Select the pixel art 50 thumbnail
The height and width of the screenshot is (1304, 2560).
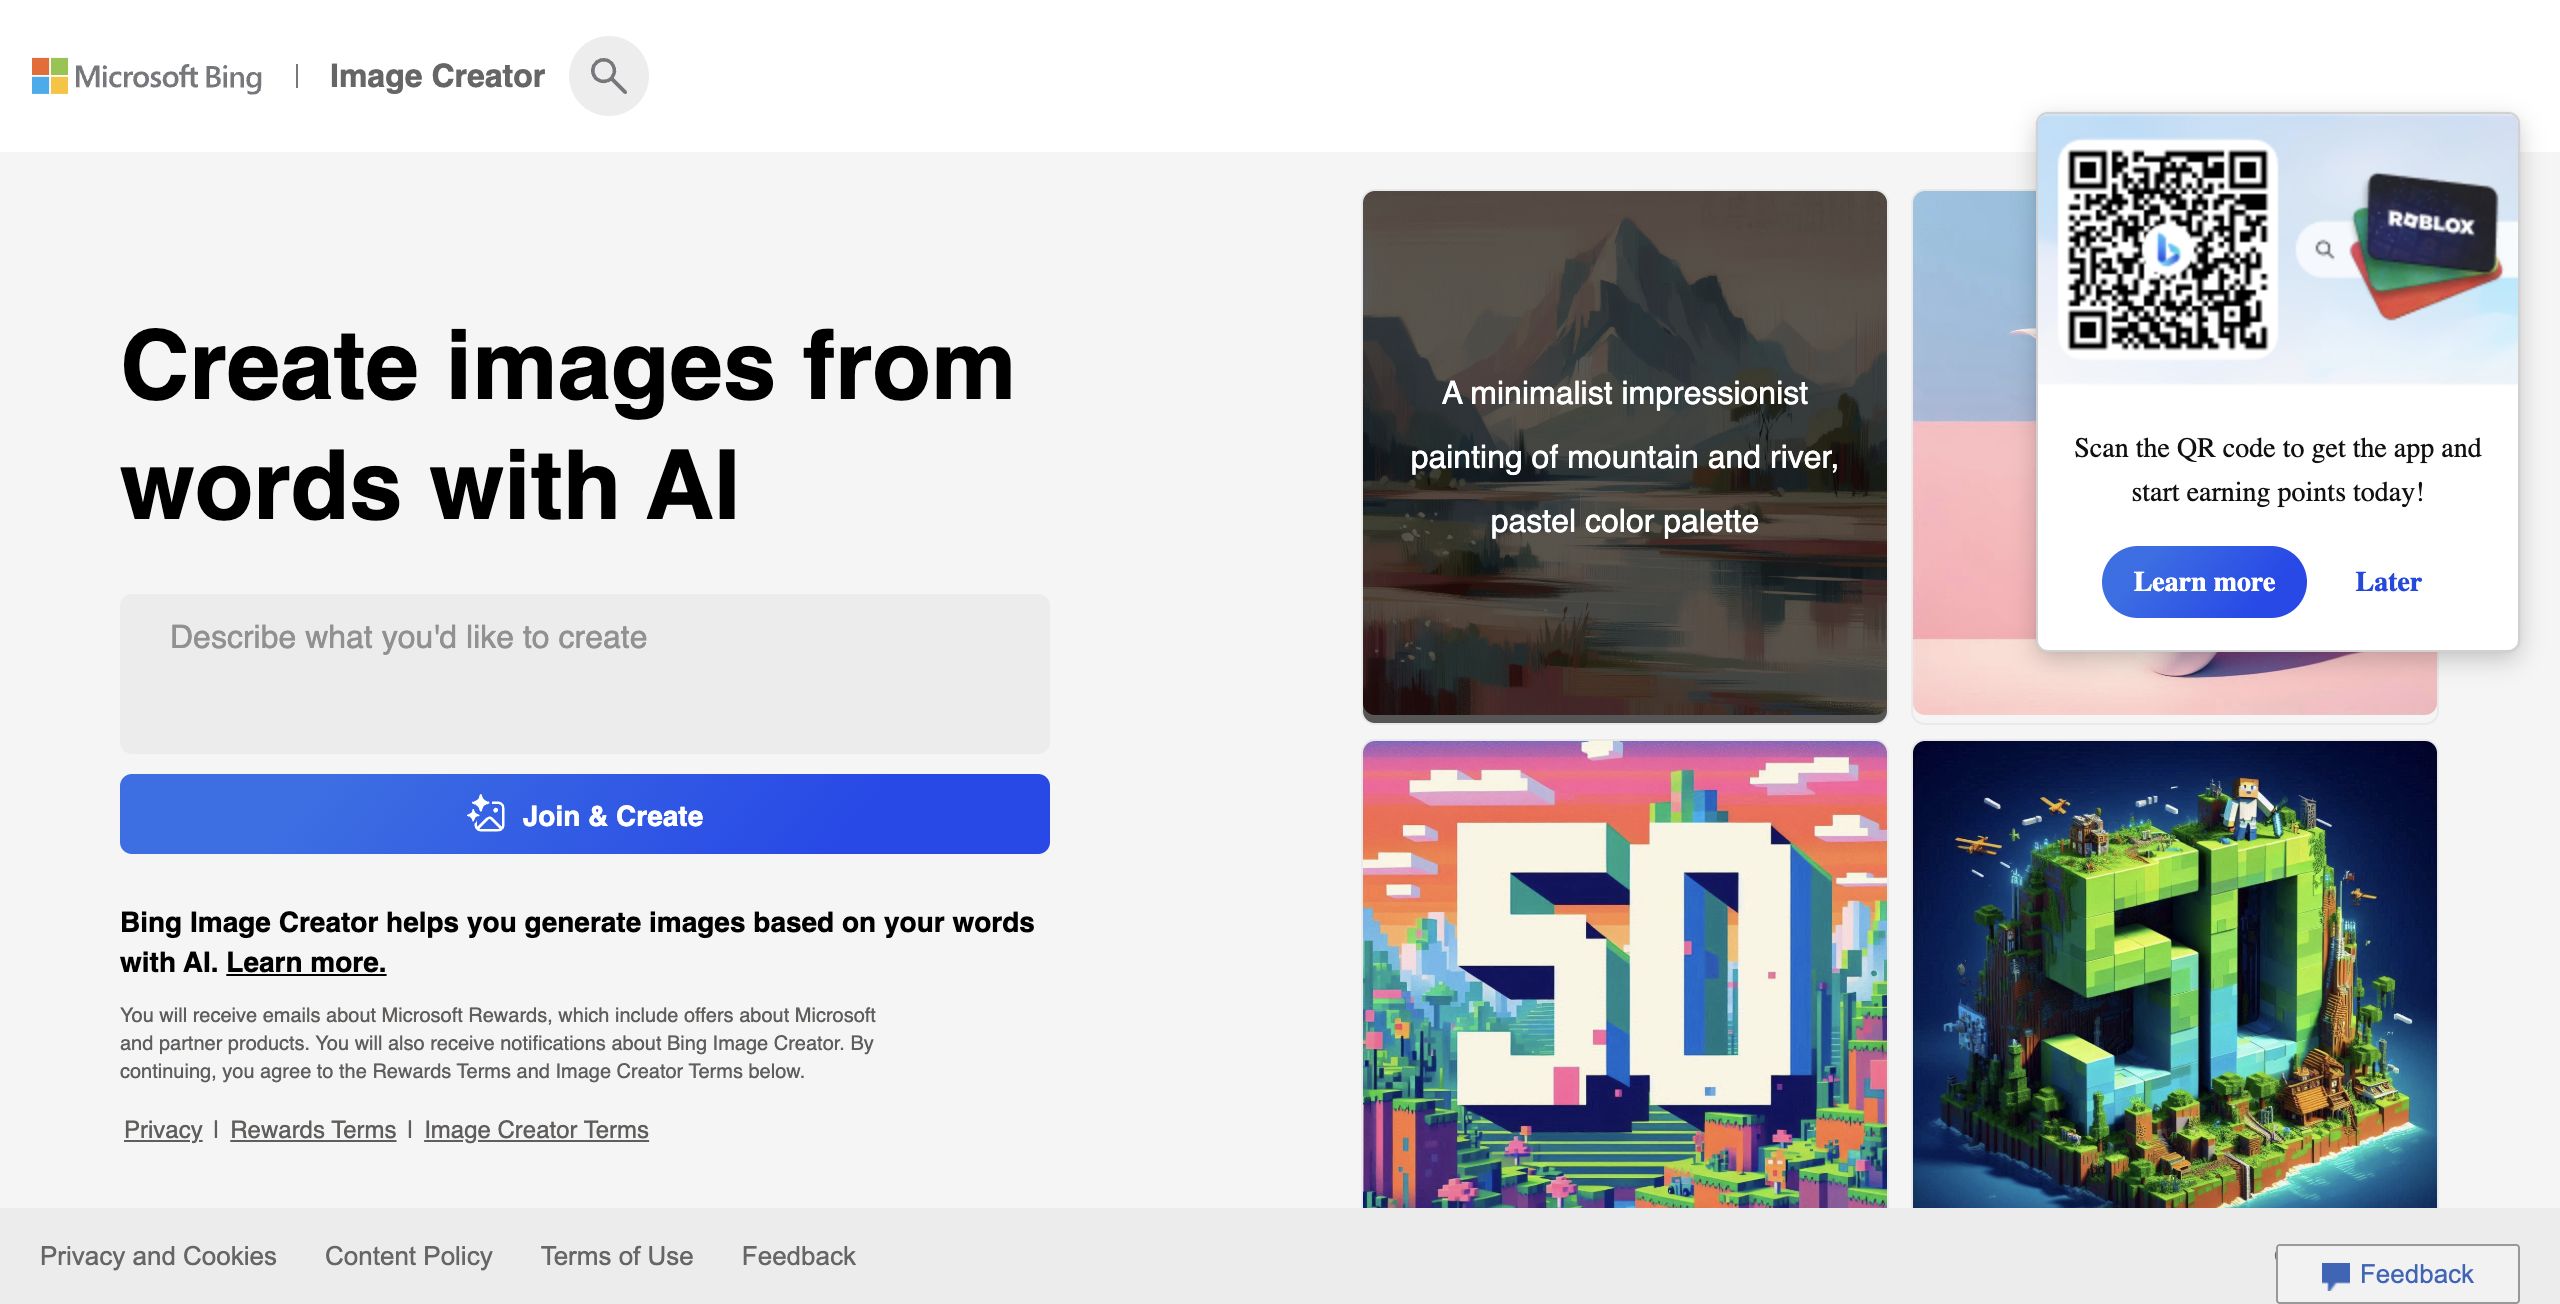point(1624,974)
